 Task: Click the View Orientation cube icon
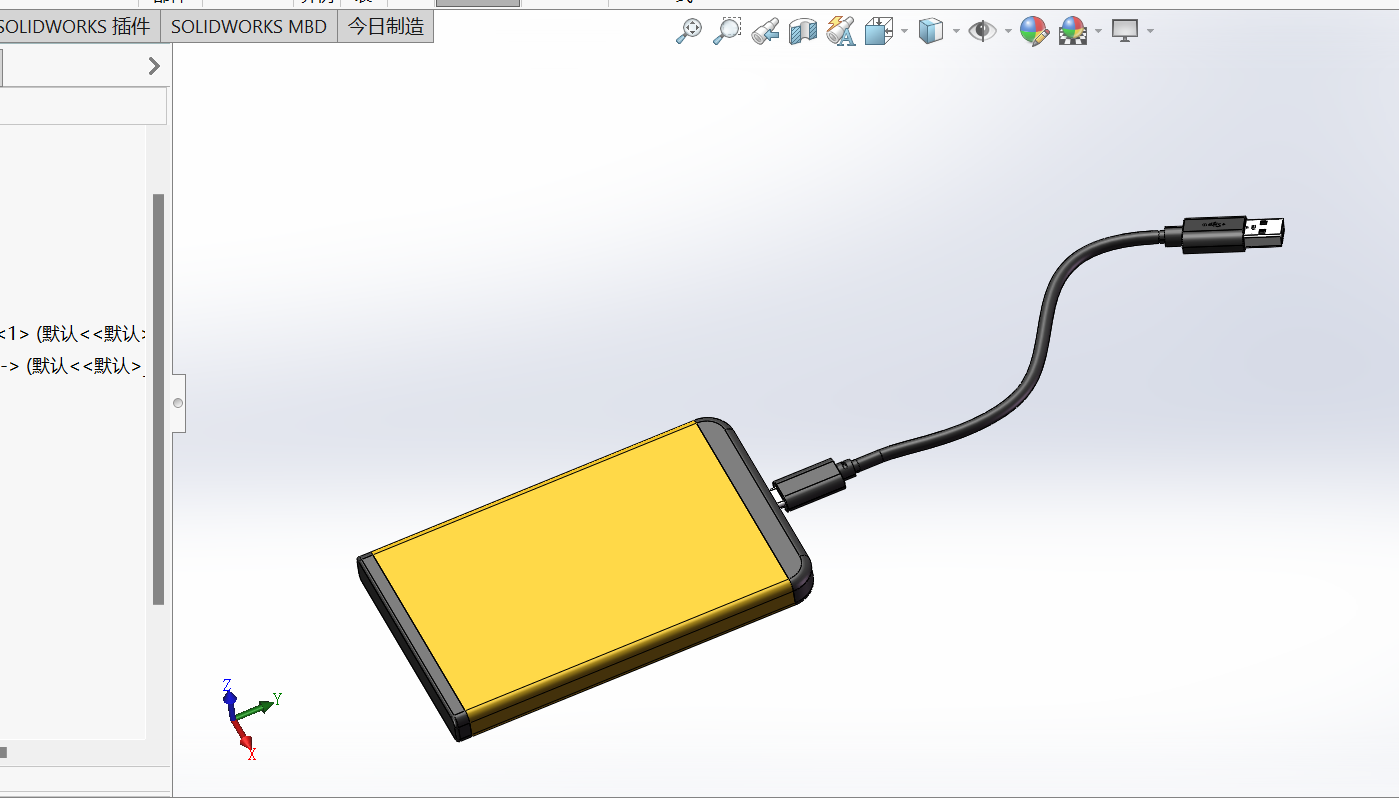tap(878, 31)
